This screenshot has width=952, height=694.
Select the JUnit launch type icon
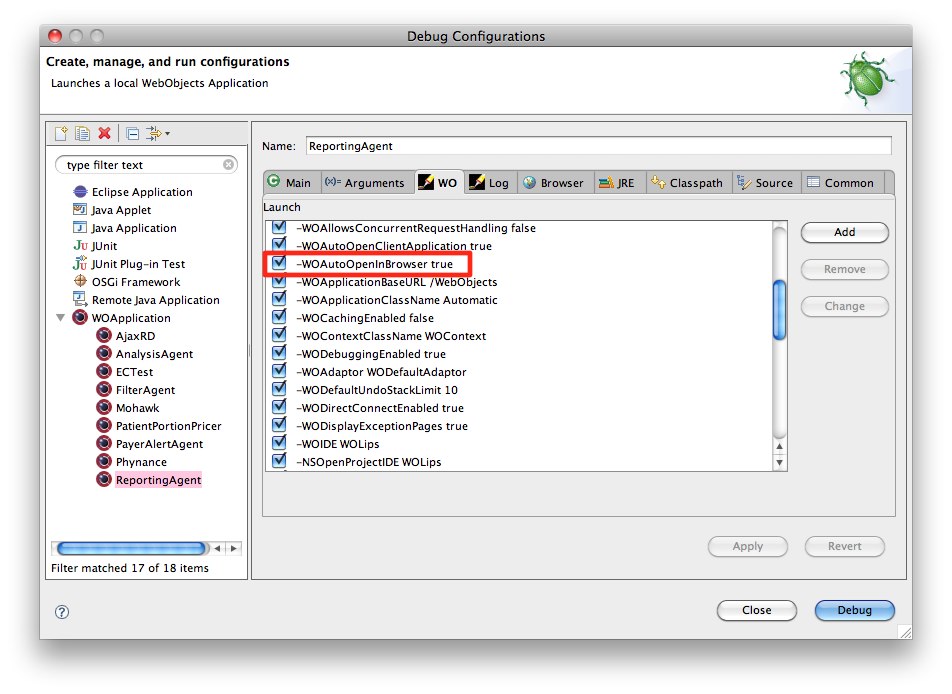click(x=80, y=246)
